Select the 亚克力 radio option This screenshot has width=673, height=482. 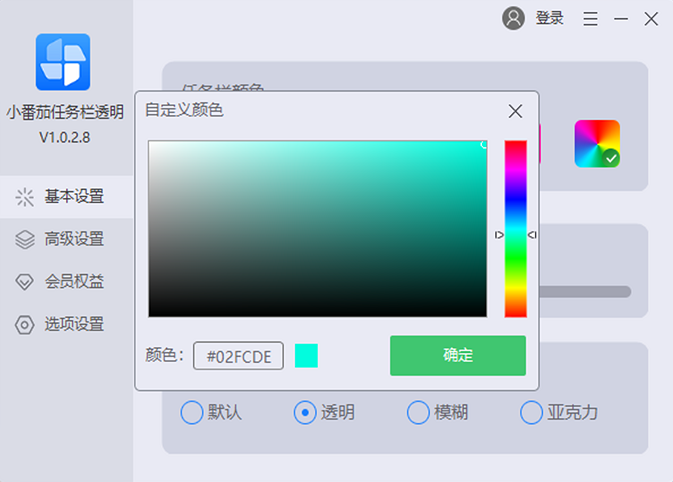pos(531,412)
